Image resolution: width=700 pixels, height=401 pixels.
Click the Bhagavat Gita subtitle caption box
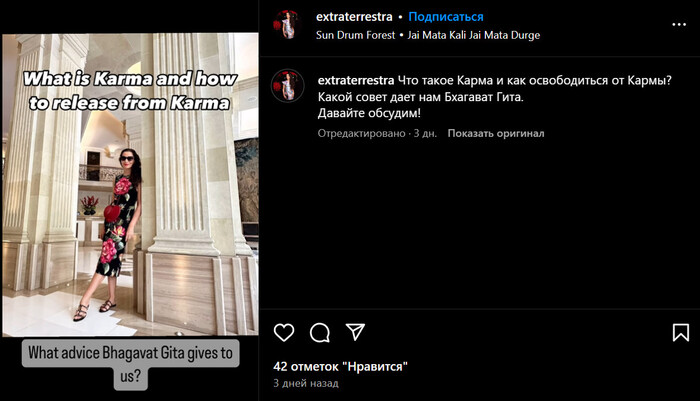tap(130, 364)
